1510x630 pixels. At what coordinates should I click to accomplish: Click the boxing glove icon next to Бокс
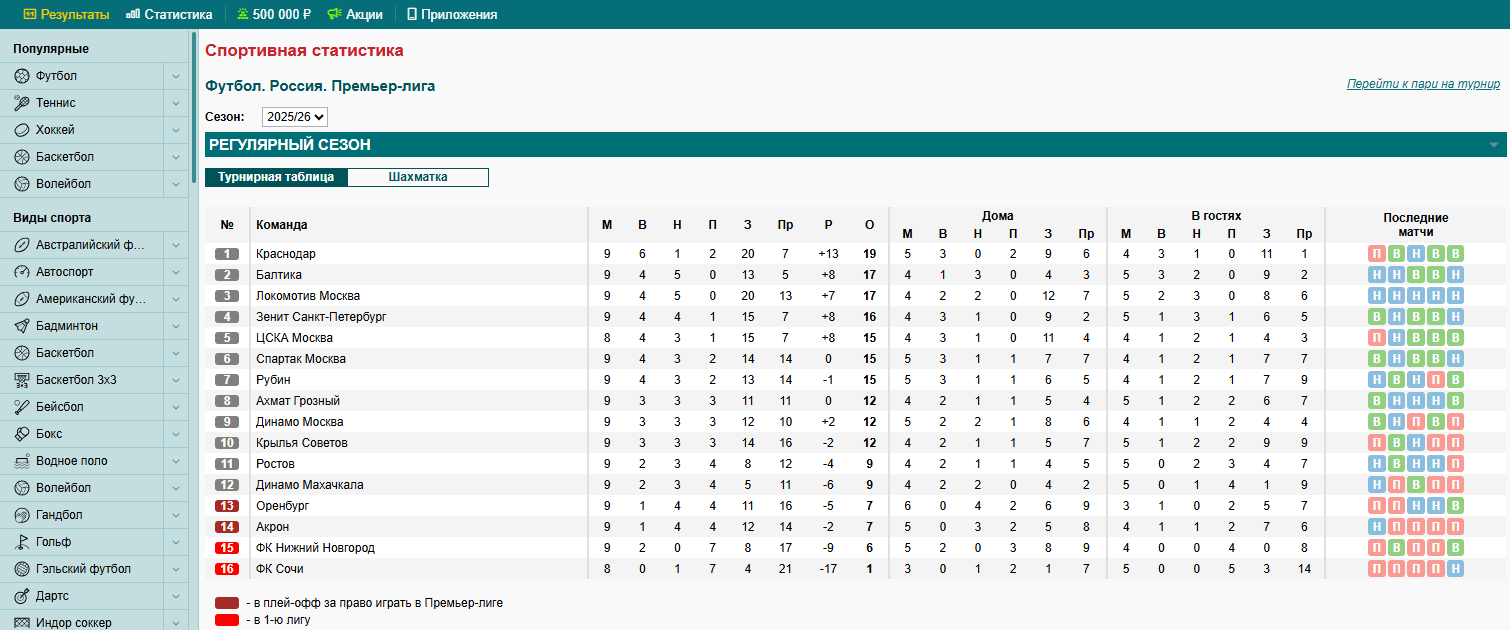point(22,434)
